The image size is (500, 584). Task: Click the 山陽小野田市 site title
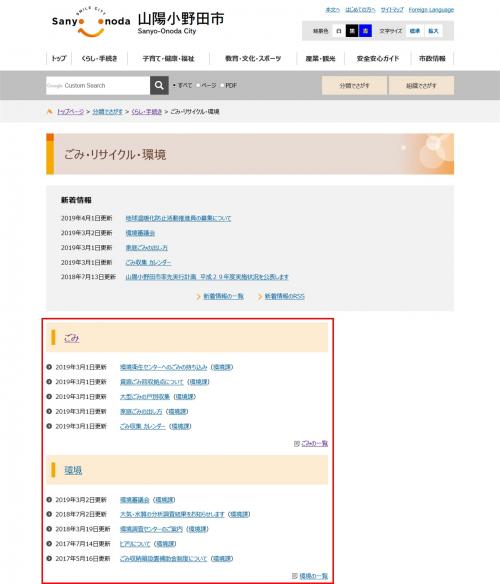pyautogui.click(x=181, y=19)
